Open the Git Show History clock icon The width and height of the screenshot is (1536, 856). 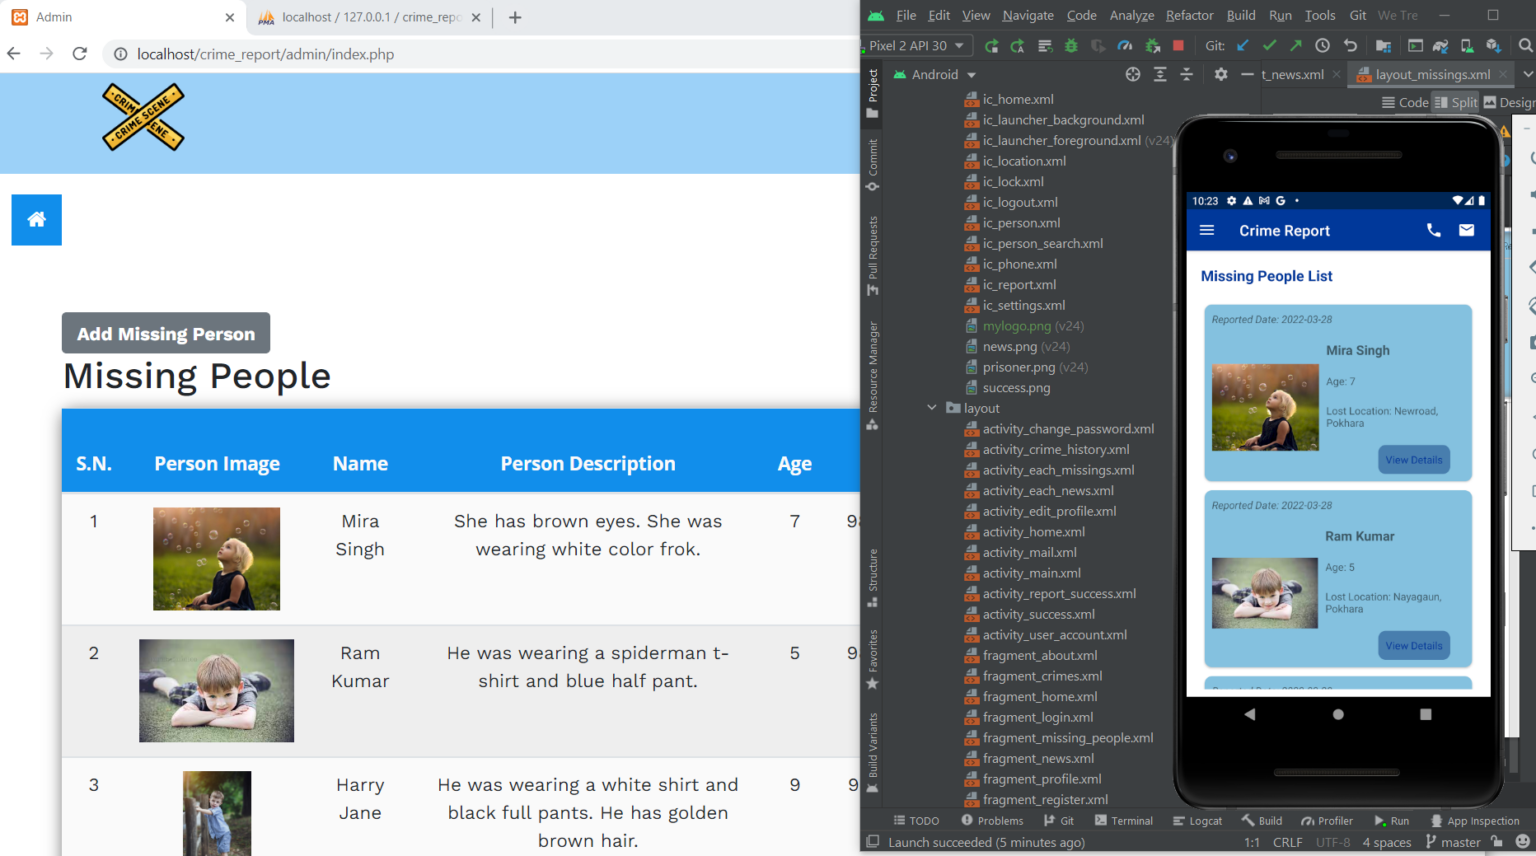click(x=1322, y=46)
